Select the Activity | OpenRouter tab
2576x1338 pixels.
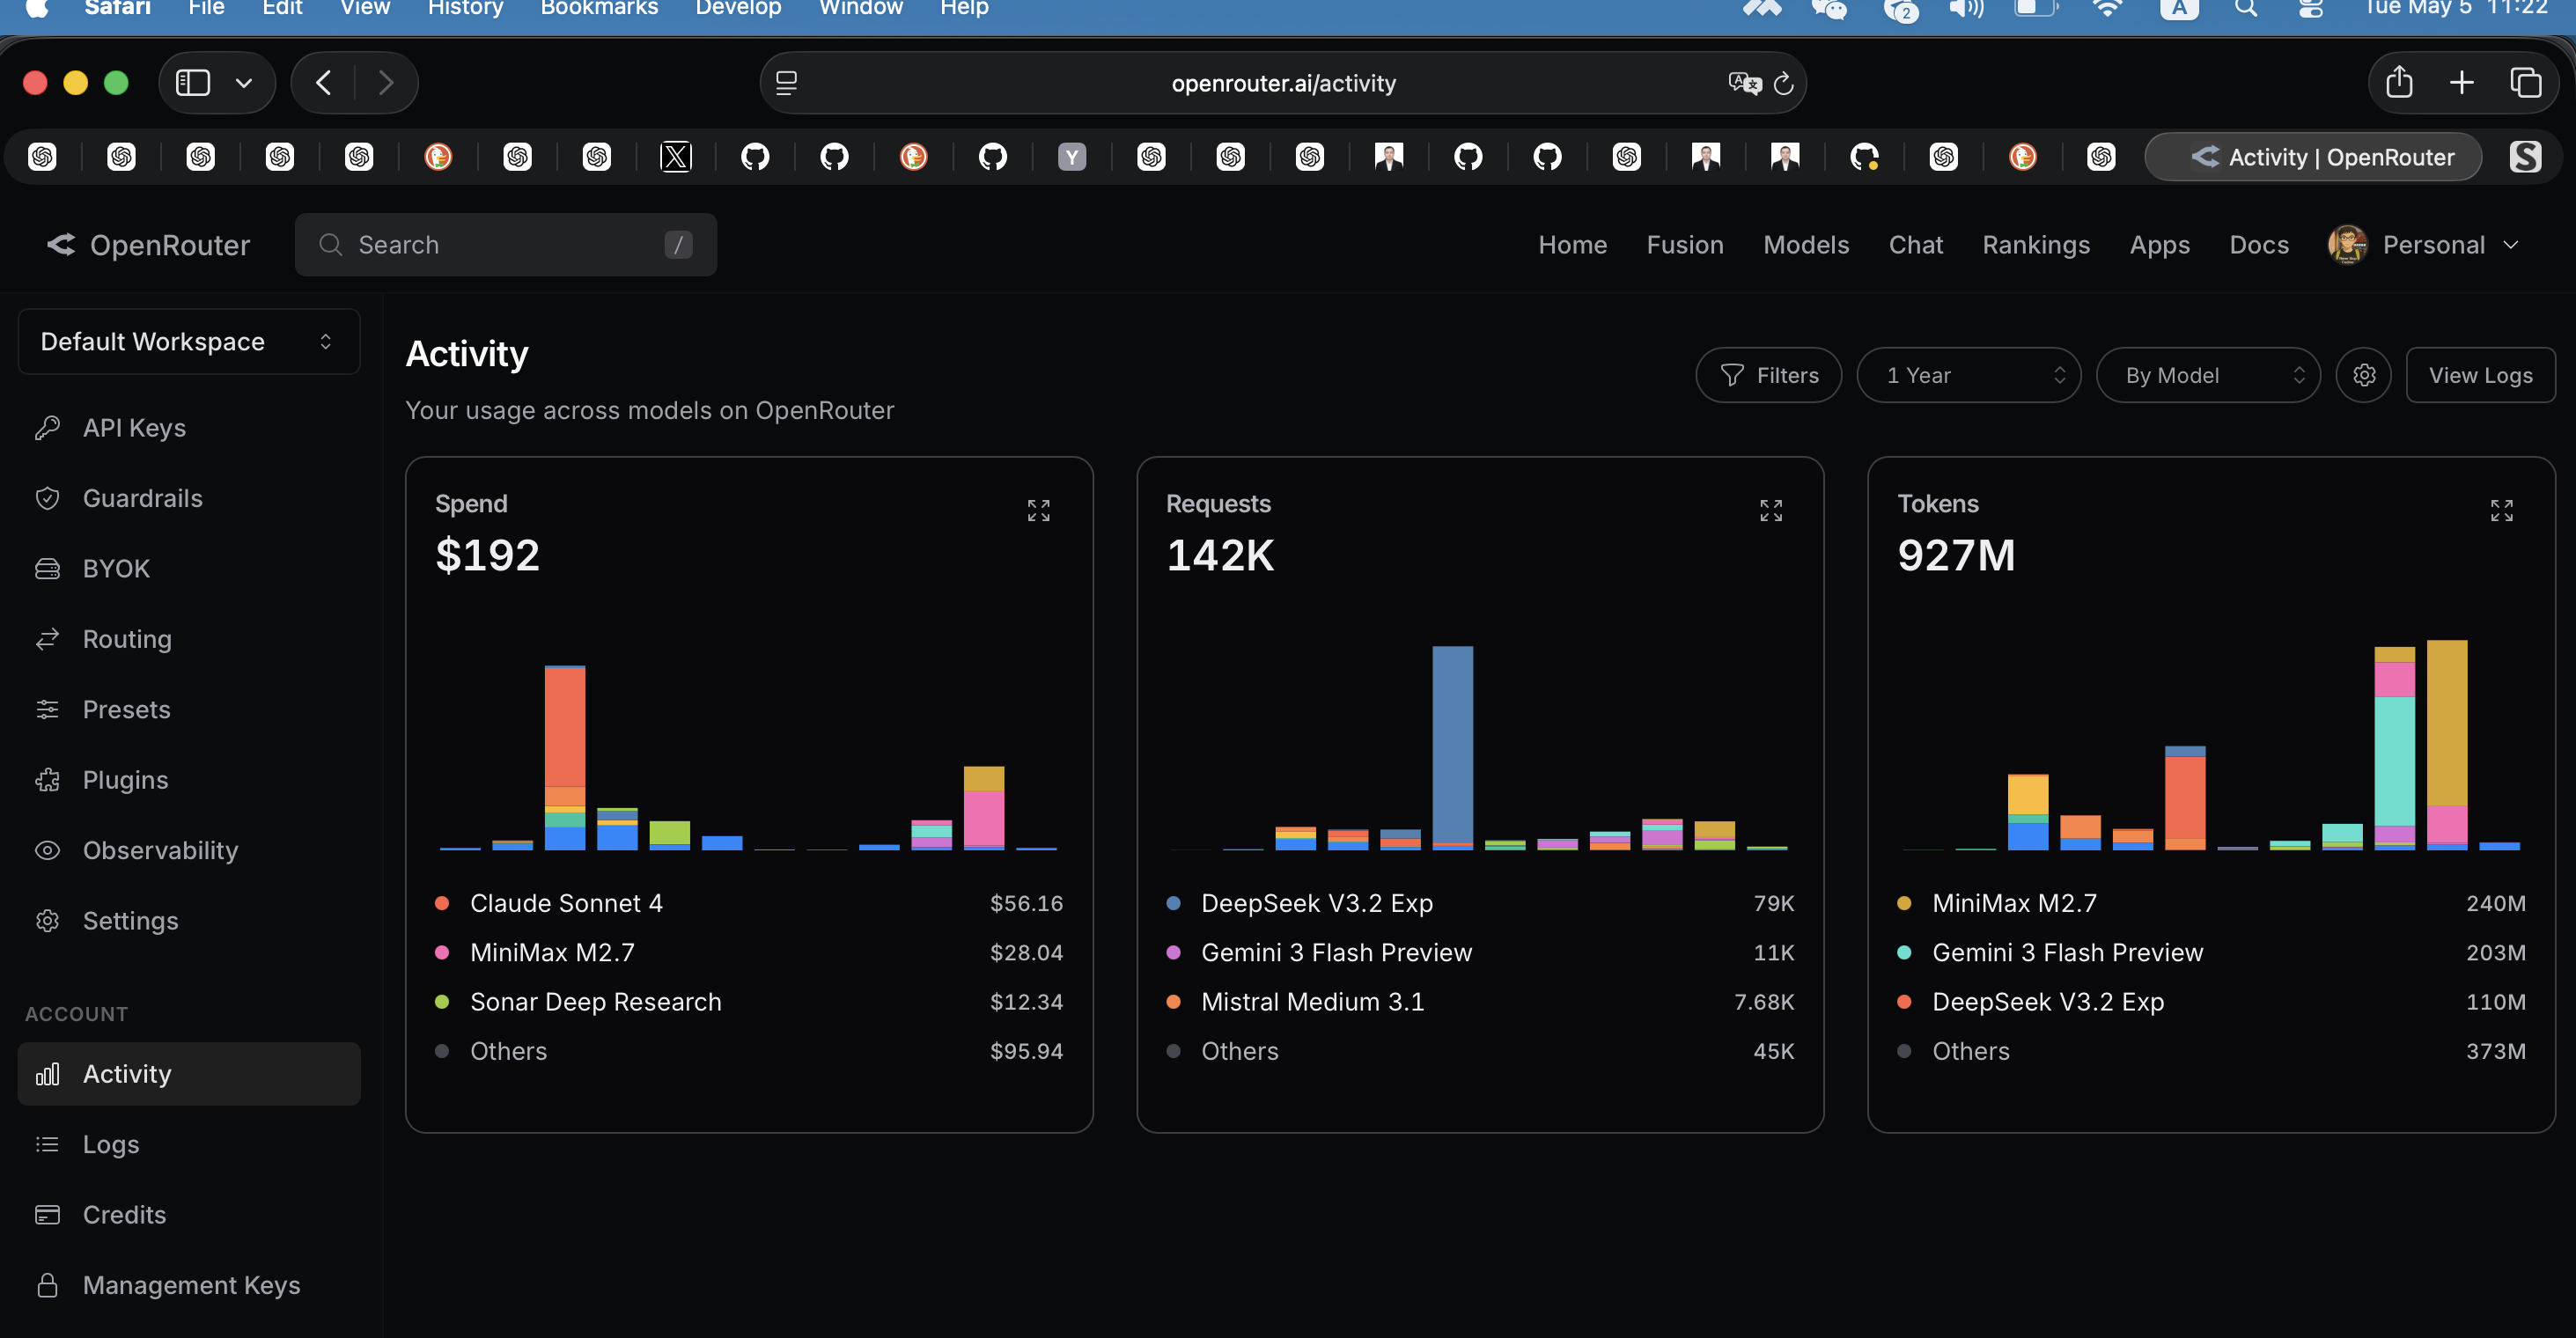tap(2312, 157)
